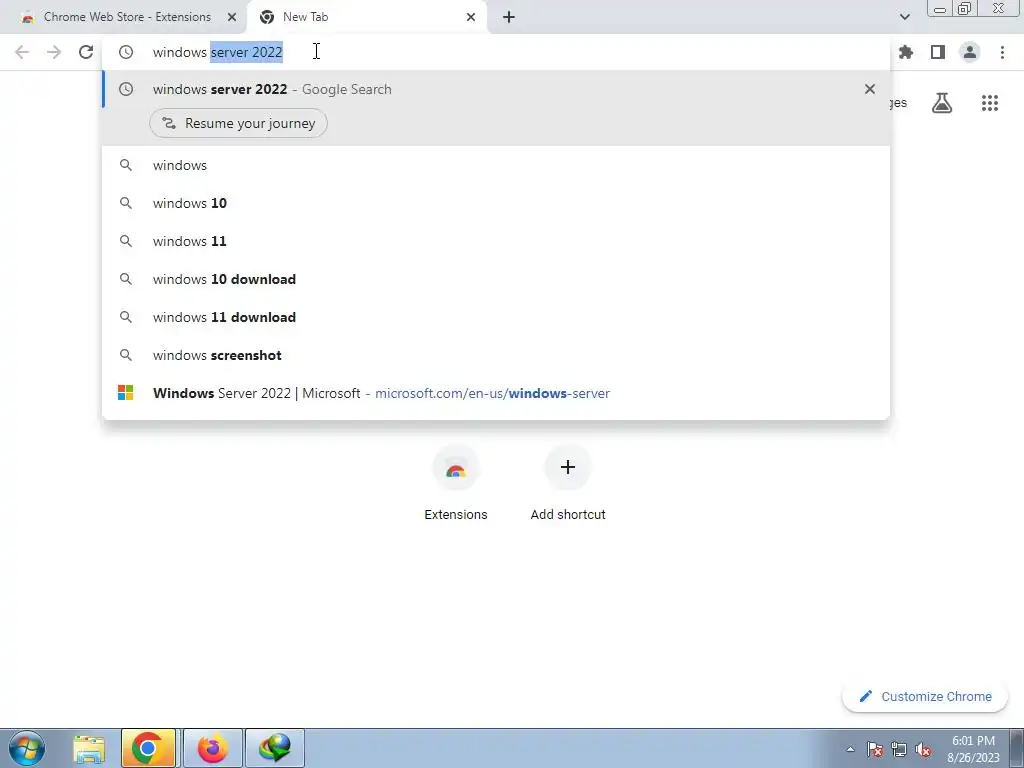
Task: Open tab search dropdown arrow
Action: 904,17
